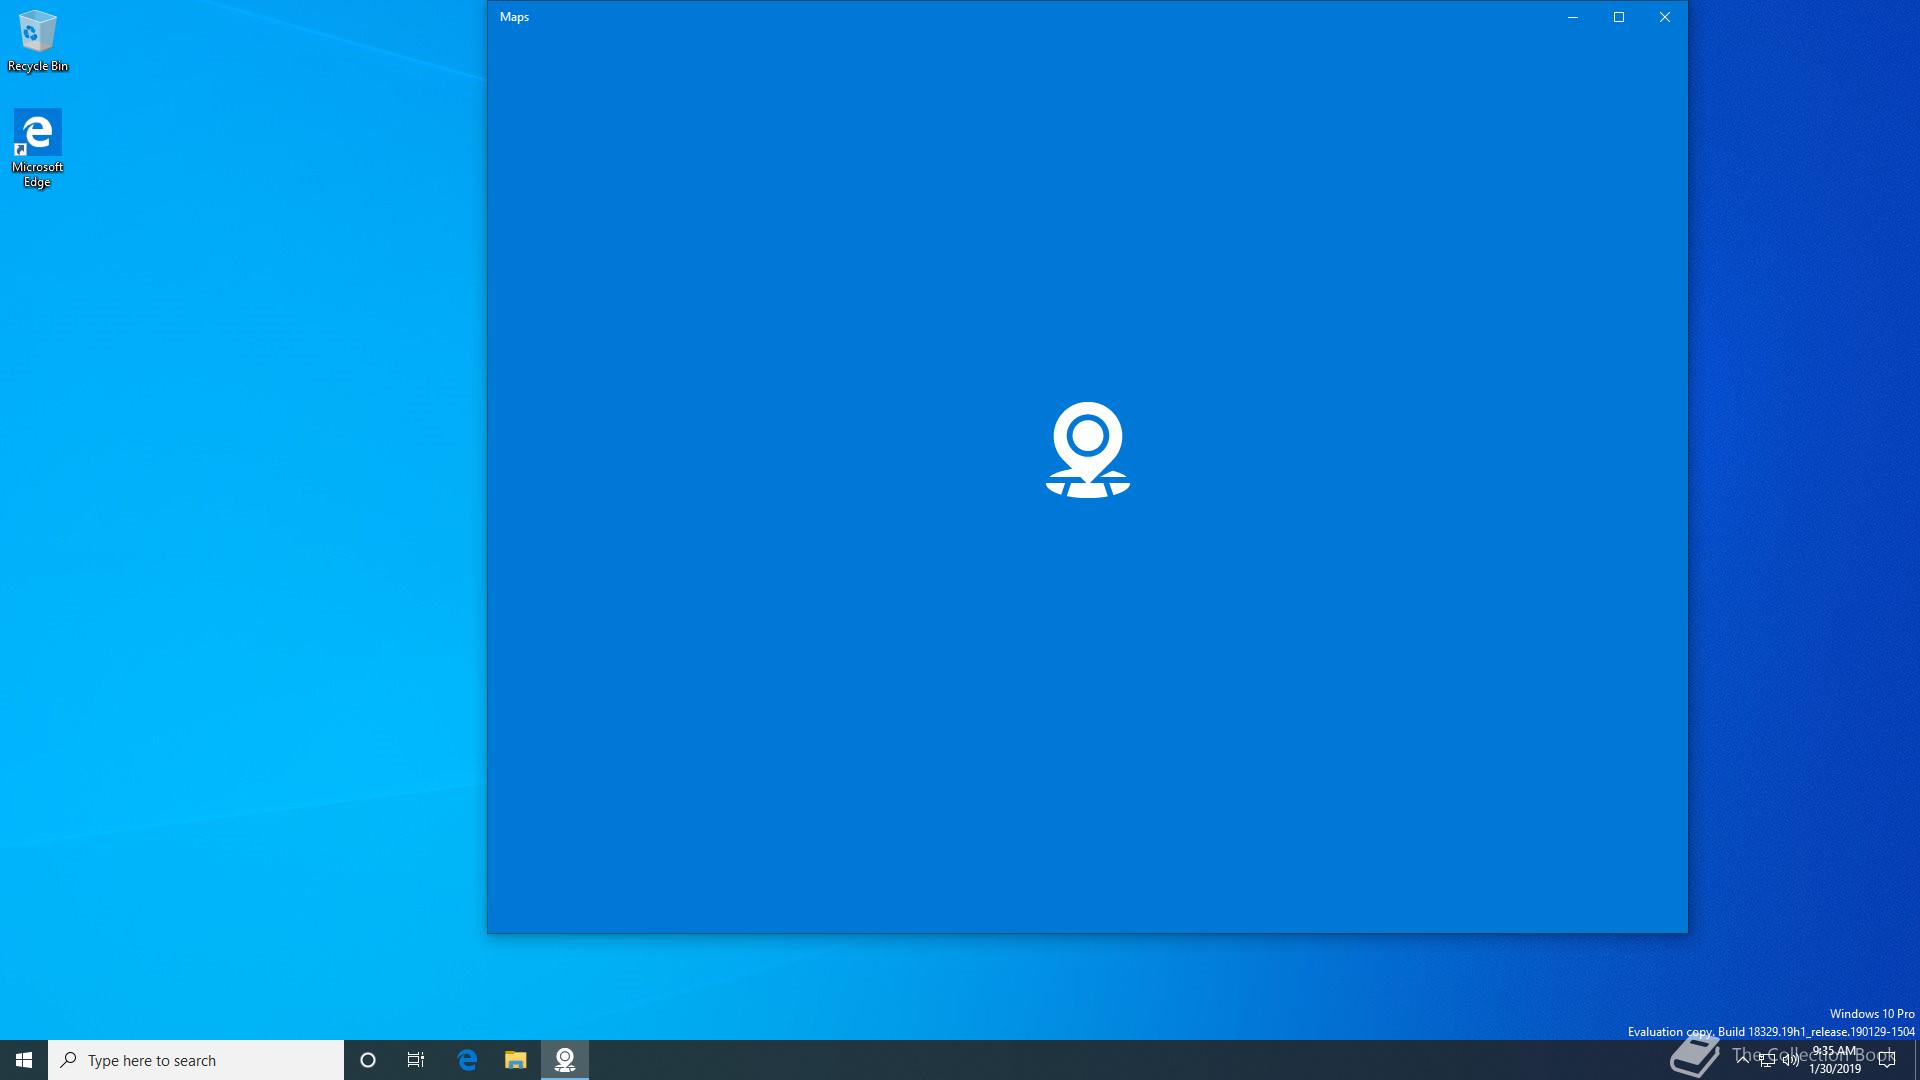
Task: Open the Windows Start menu
Action: pos(24,1060)
